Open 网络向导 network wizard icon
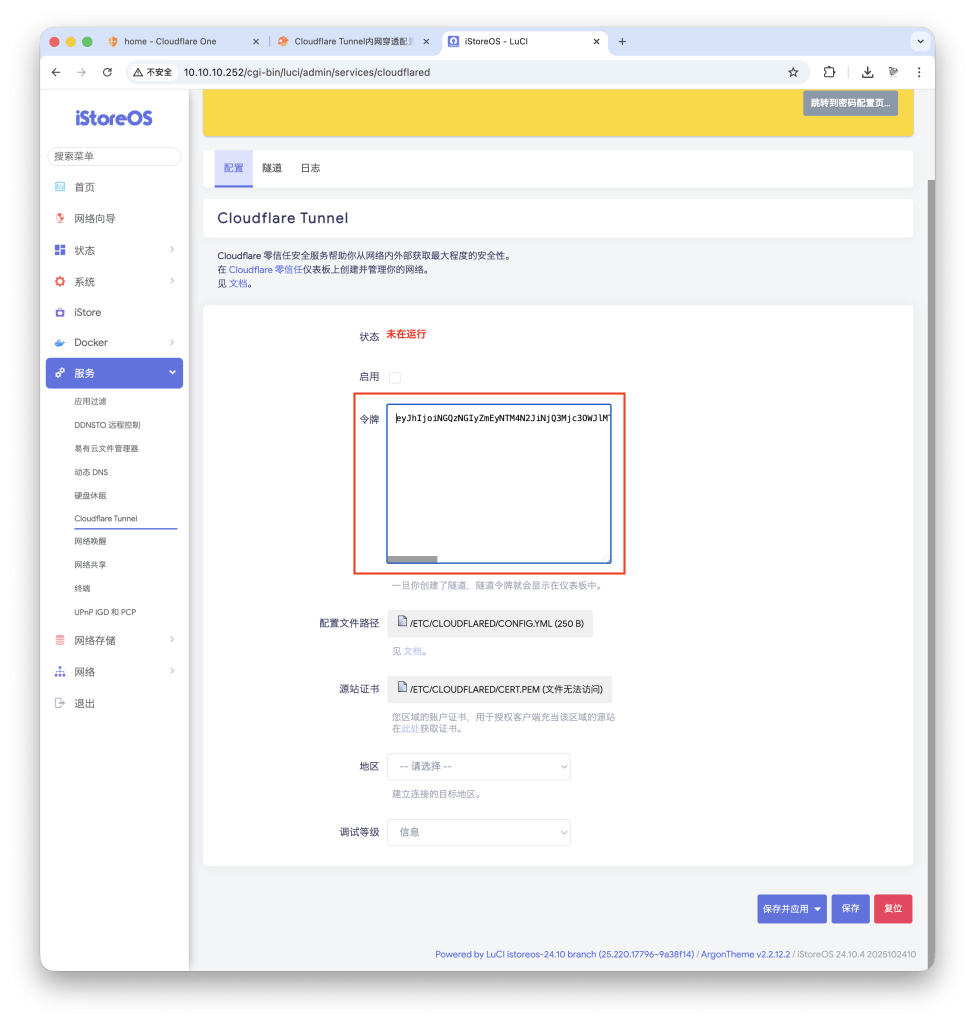The height and width of the screenshot is (1024, 975). pos(60,219)
